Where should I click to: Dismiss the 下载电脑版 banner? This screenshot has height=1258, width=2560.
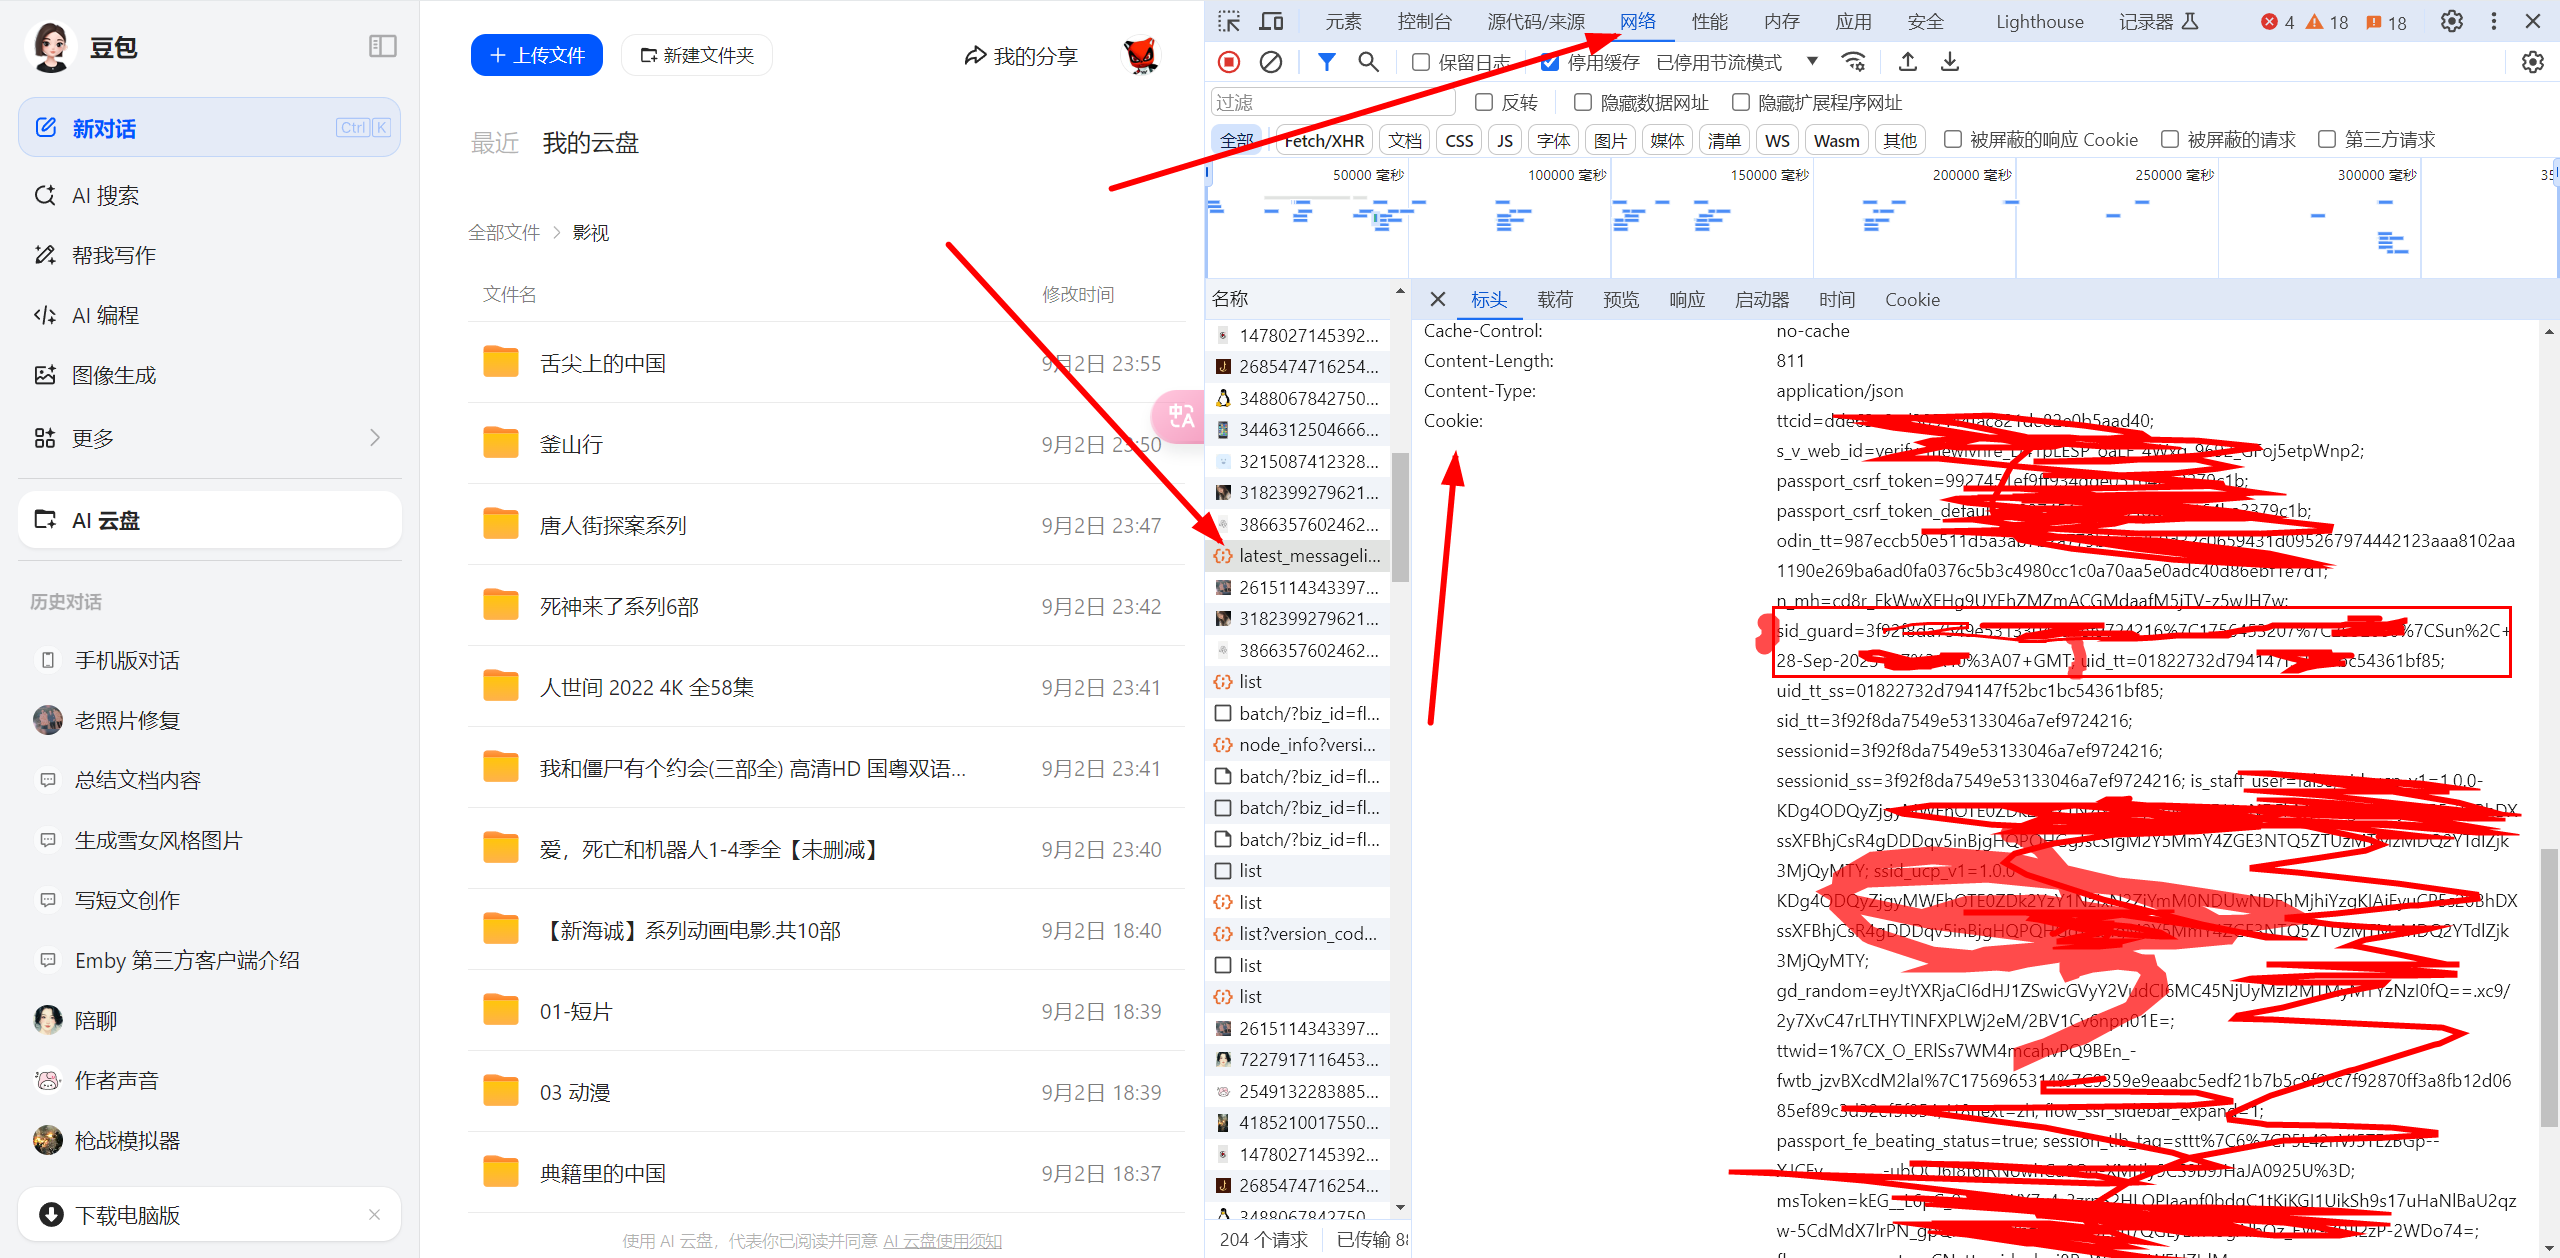374,1214
